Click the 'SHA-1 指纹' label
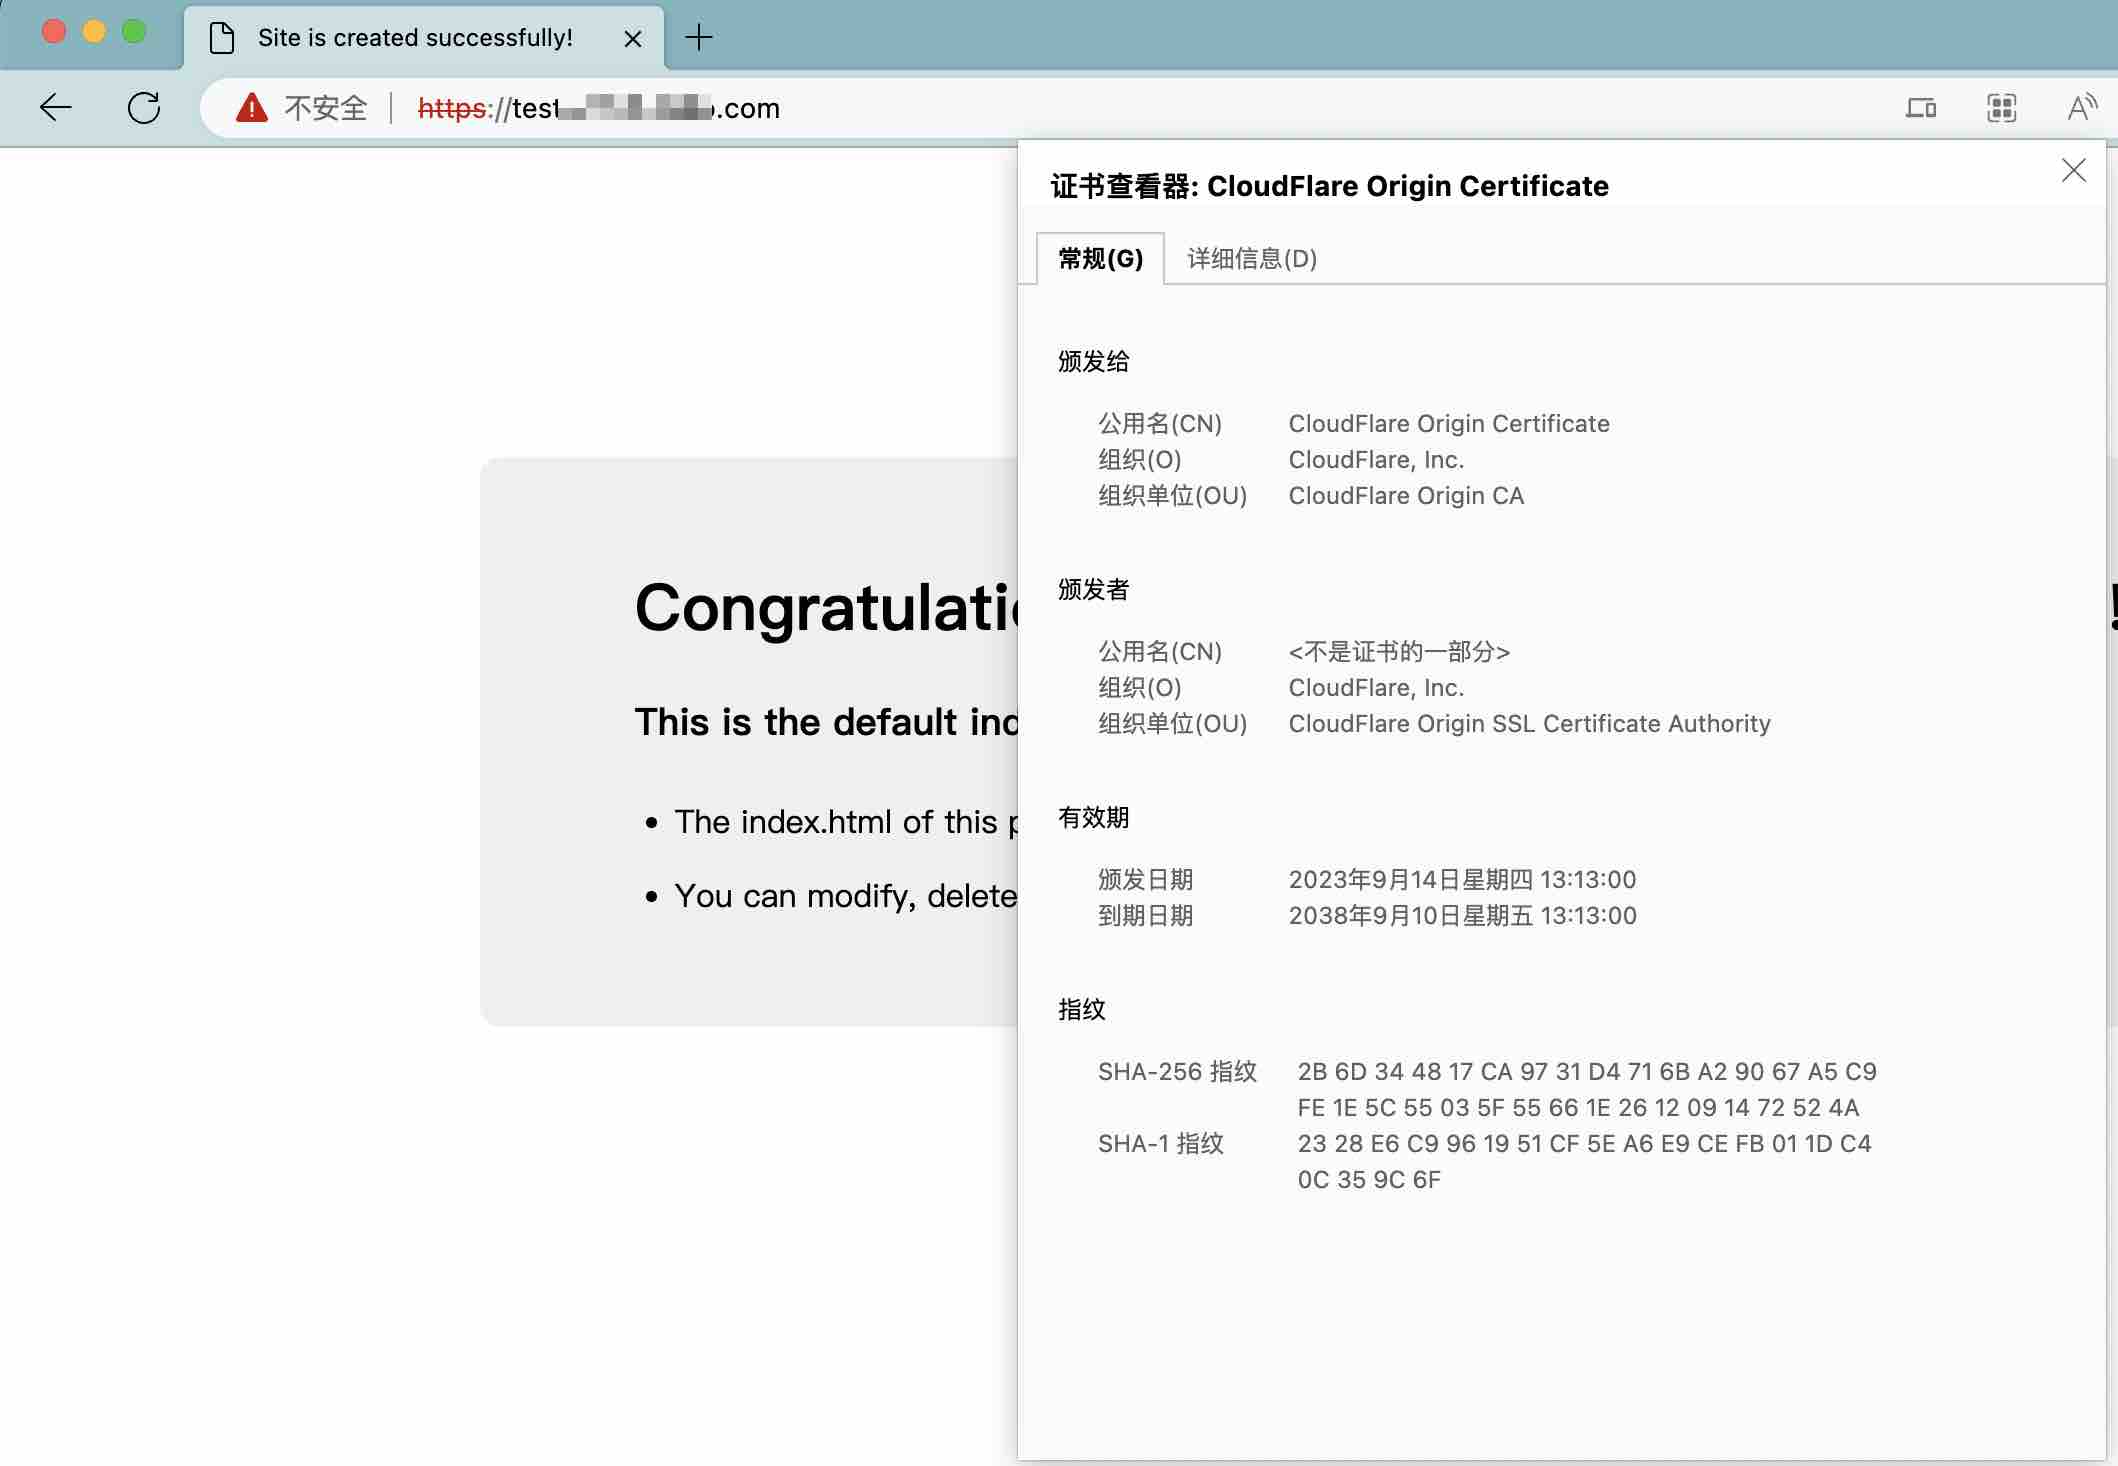This screenshot has height=1466, width=2118. (x=1161, y=1144)
